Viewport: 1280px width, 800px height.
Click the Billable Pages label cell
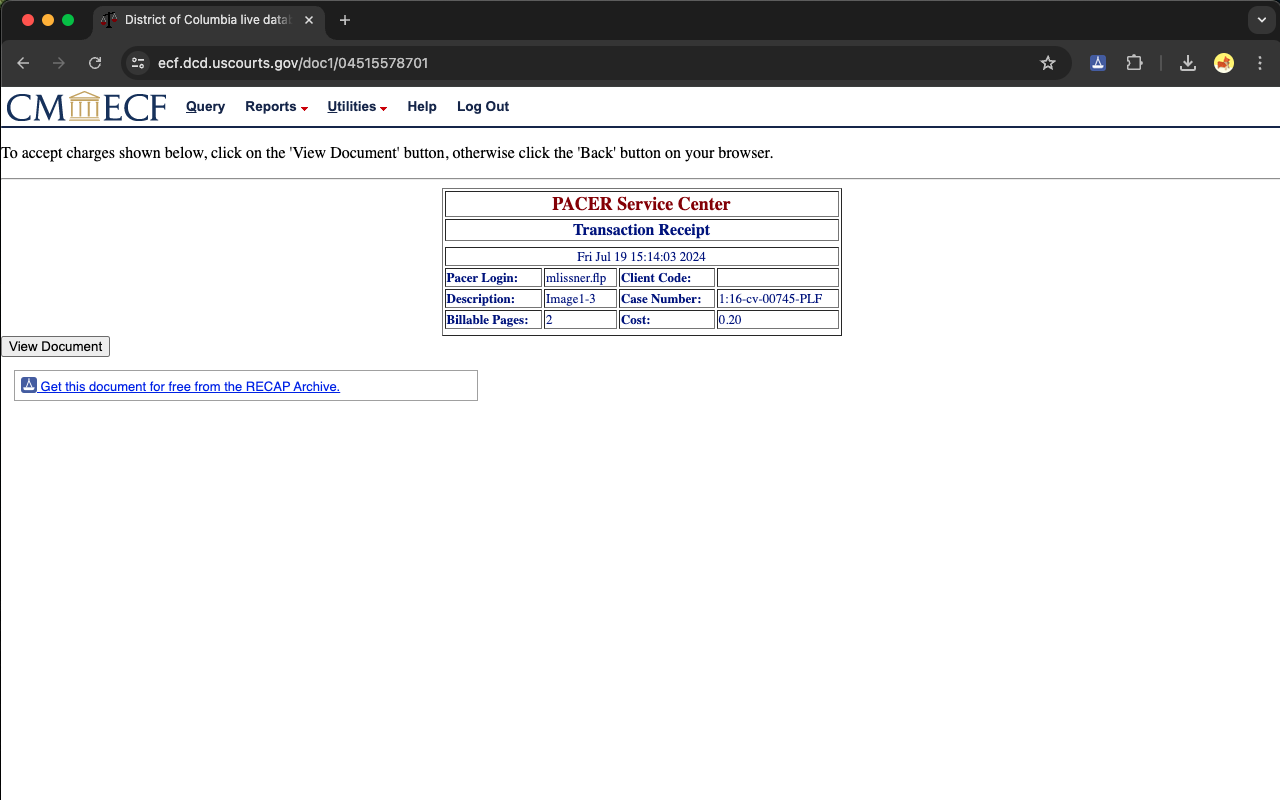[x=493, y=320]
